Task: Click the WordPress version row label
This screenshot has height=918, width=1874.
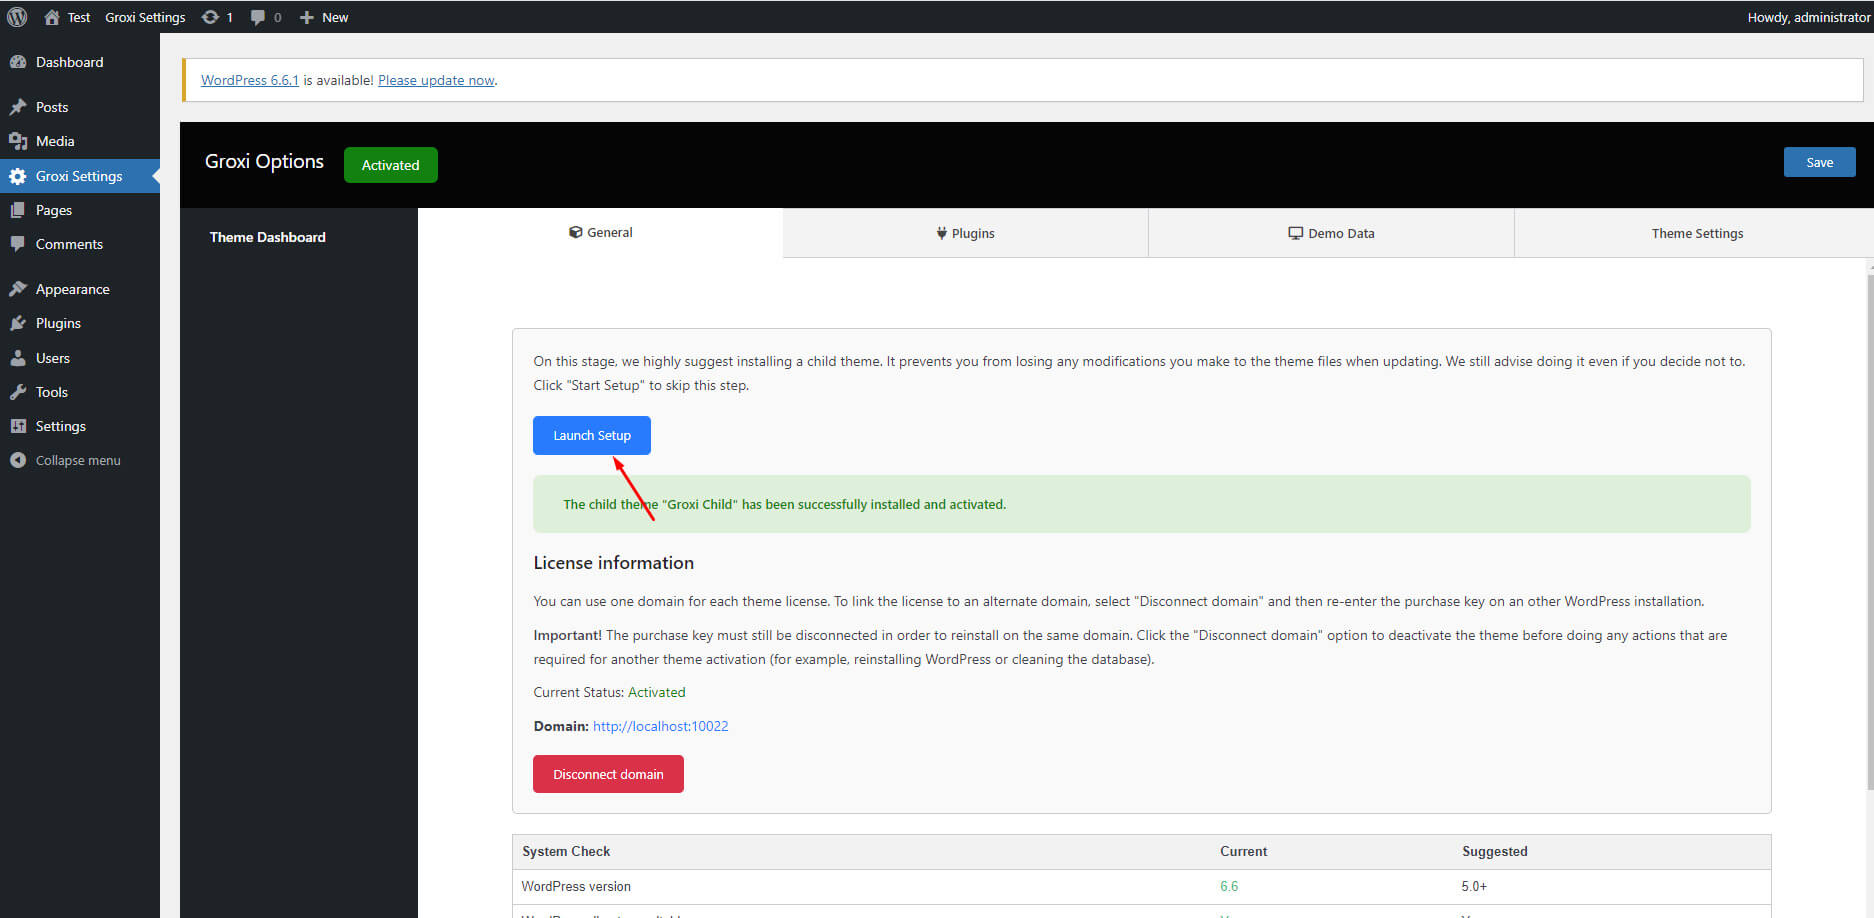Action: click(x=576, y=886)
